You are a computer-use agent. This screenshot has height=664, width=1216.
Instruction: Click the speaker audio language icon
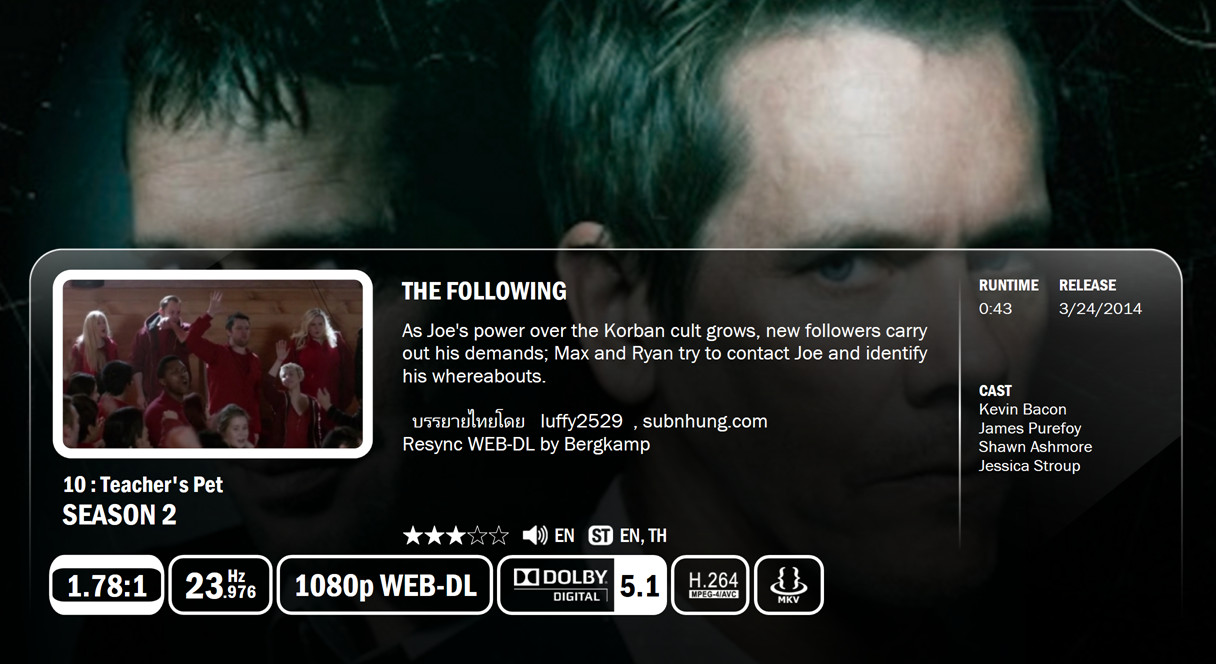(535, 535)
